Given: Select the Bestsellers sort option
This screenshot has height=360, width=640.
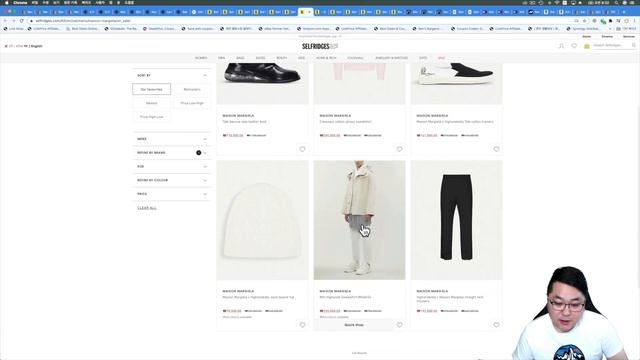Looking at the screenshot, I should 192,89.
